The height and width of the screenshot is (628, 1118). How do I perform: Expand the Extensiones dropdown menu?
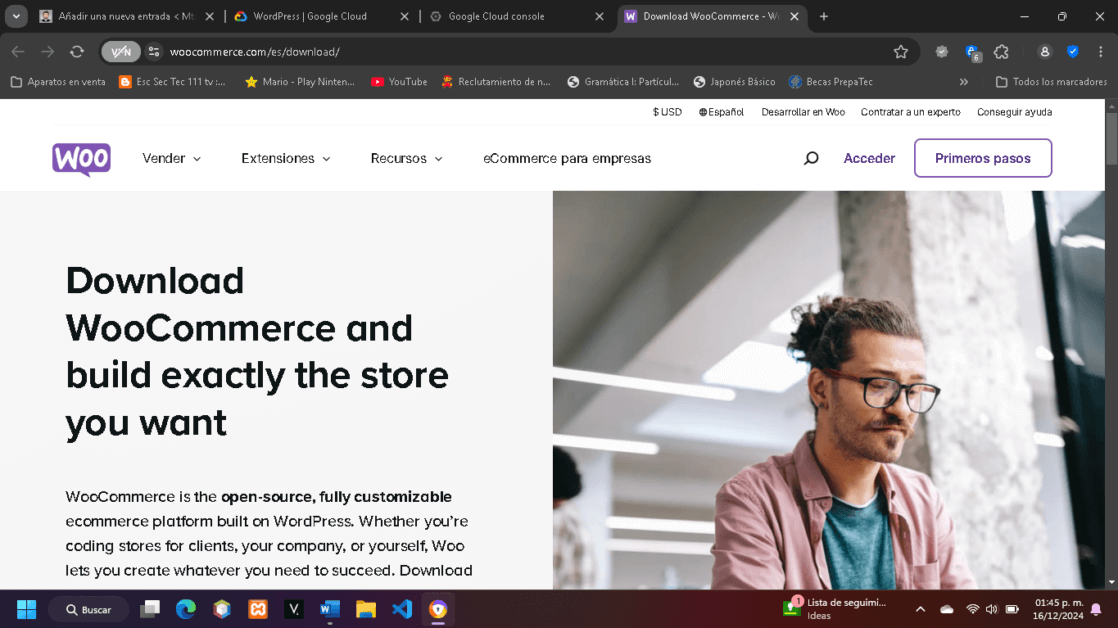286,158
